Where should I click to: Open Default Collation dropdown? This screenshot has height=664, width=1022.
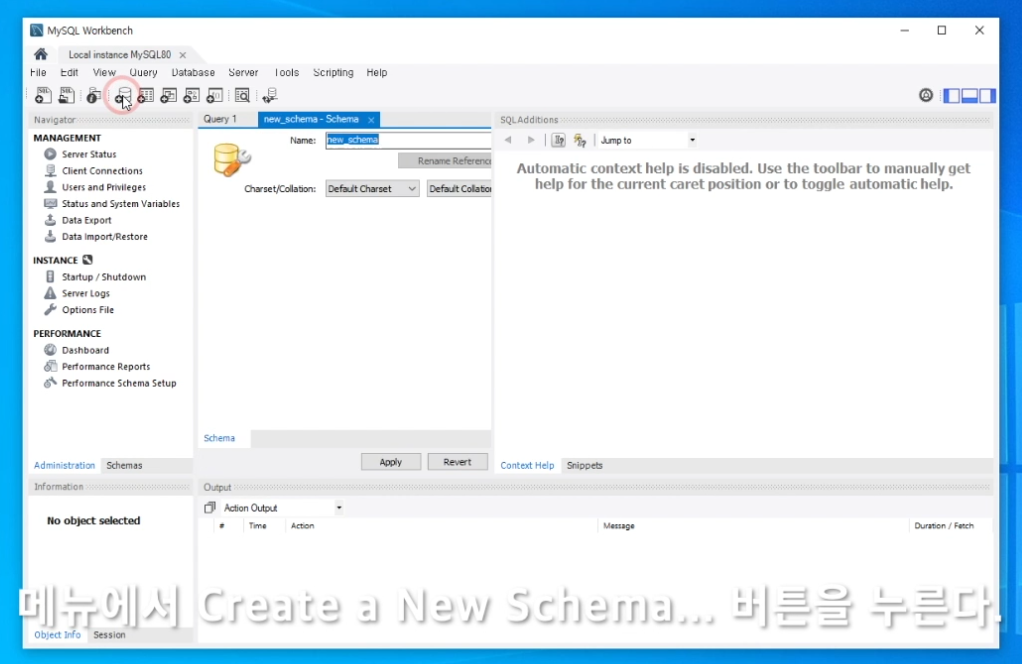pyautogui.click(x=459, y=188)
